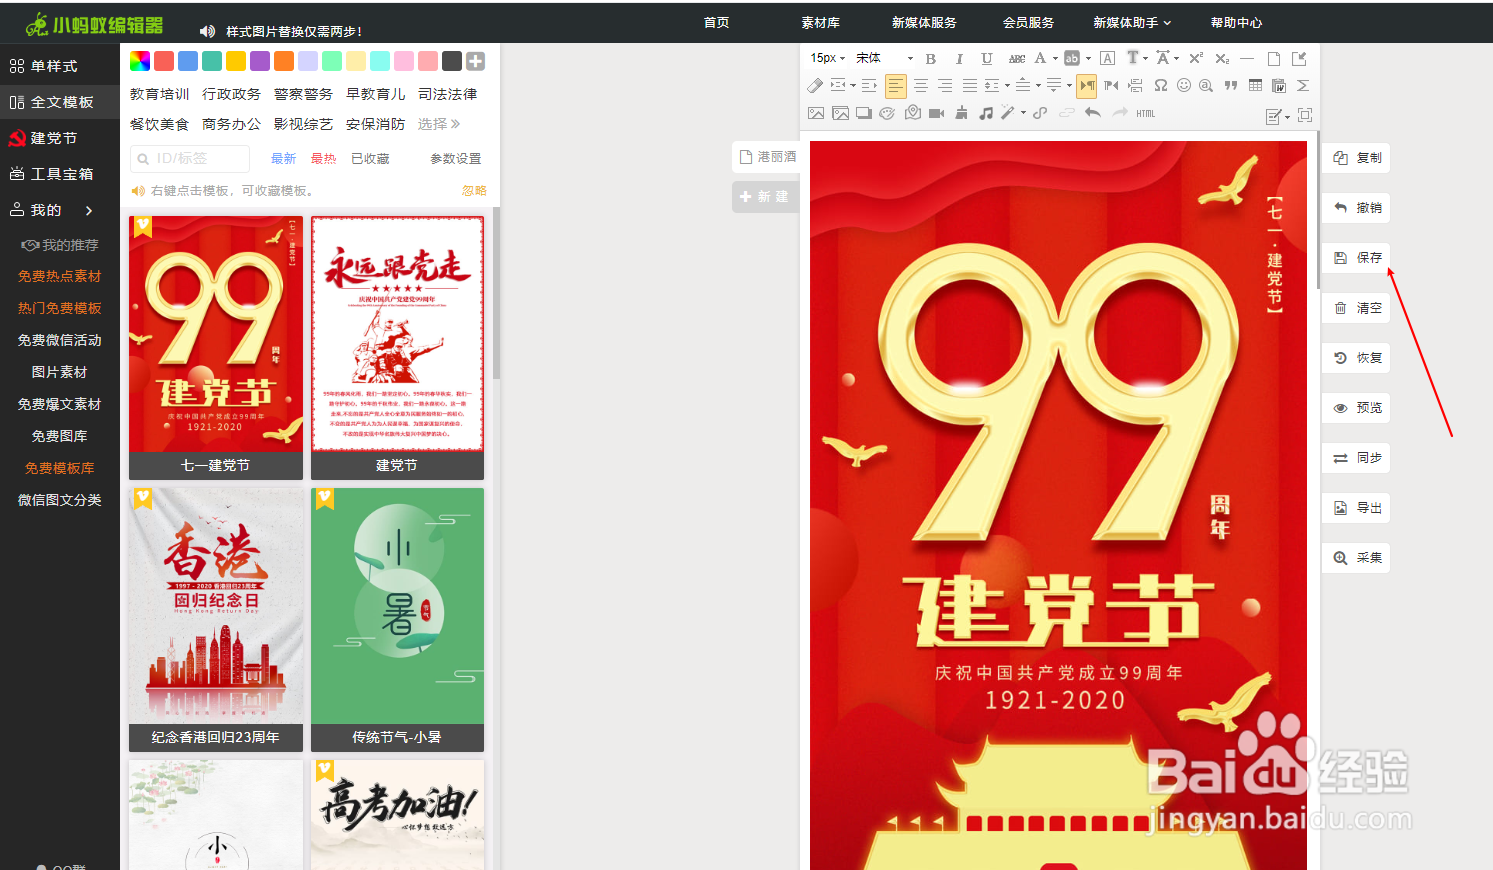The image size is (1493, 870).
Task: Toggle underline text formatting
Action: [987, 59]
